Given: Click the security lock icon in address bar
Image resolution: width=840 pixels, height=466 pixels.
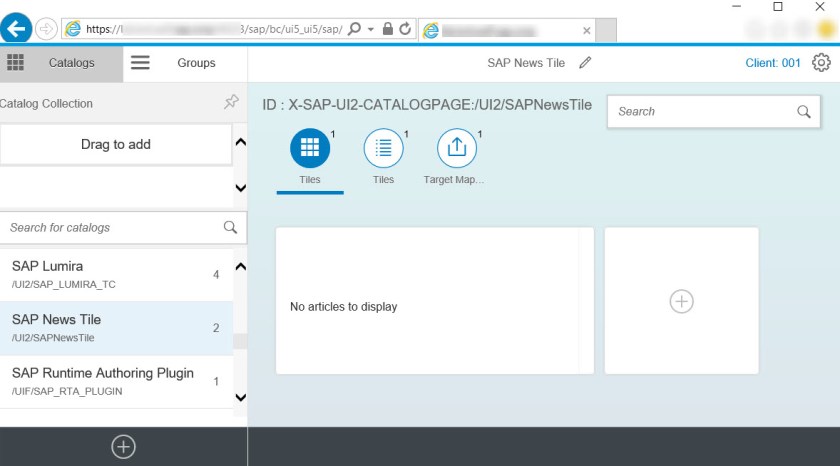Looking at the screenshot, I should click(x=388, y=28).
